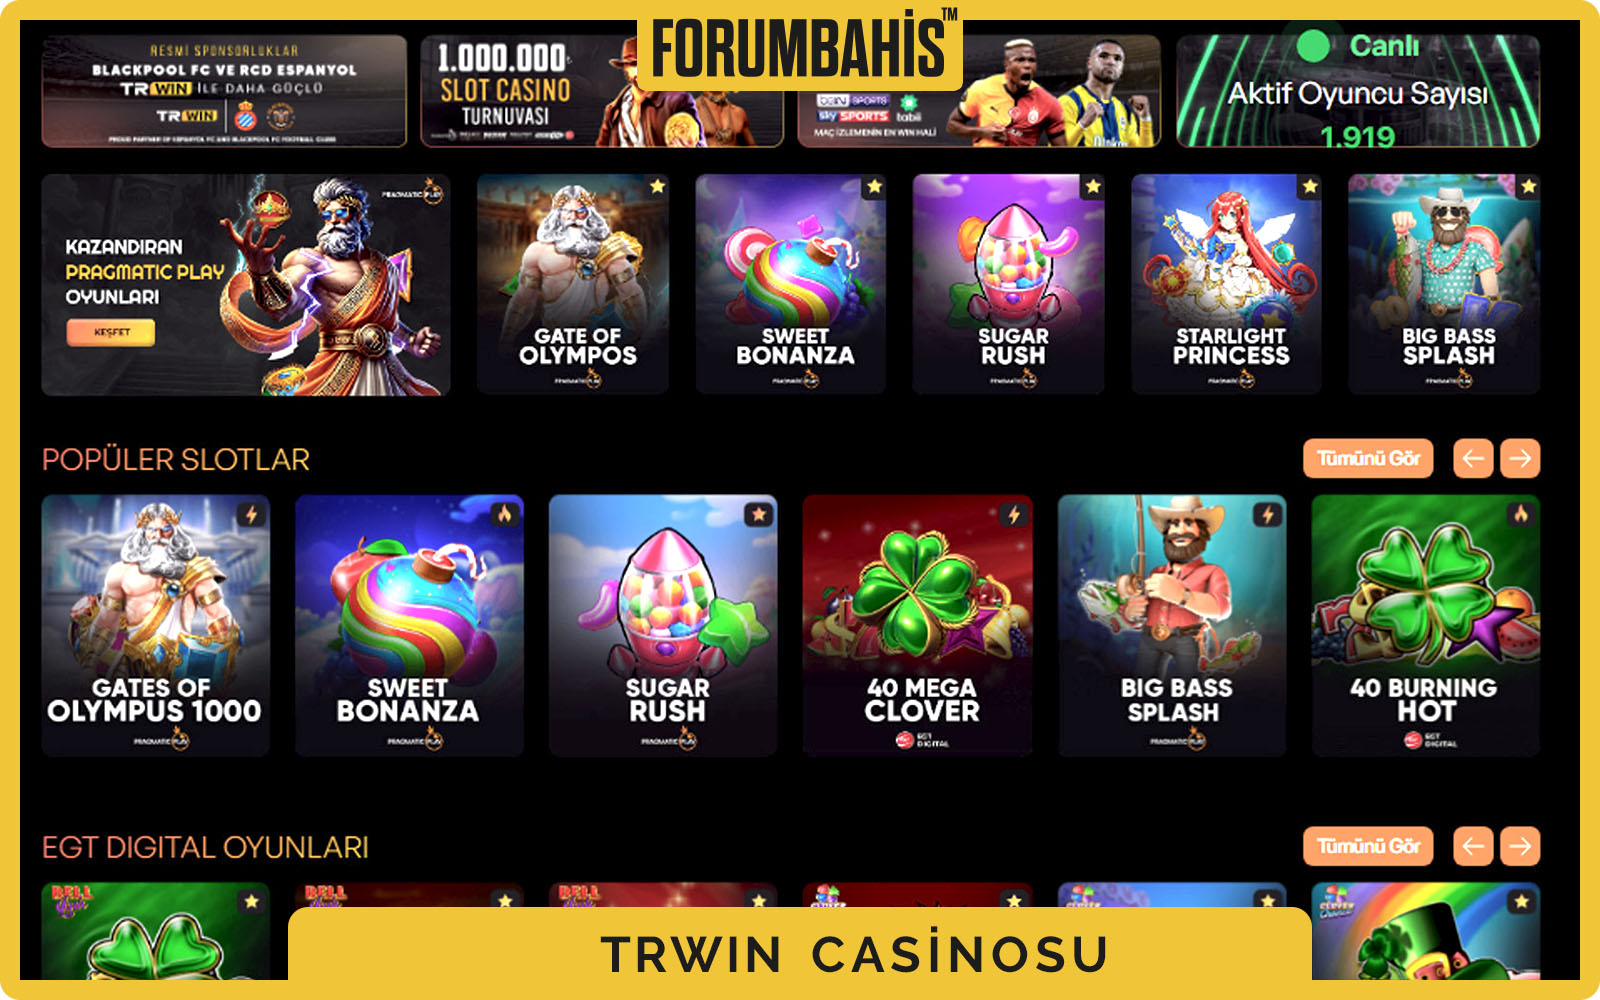Screen dimensions: 1600x1000
Task: Click the star icon on Big Bass Splash top tile
Action: [1528, 187]
